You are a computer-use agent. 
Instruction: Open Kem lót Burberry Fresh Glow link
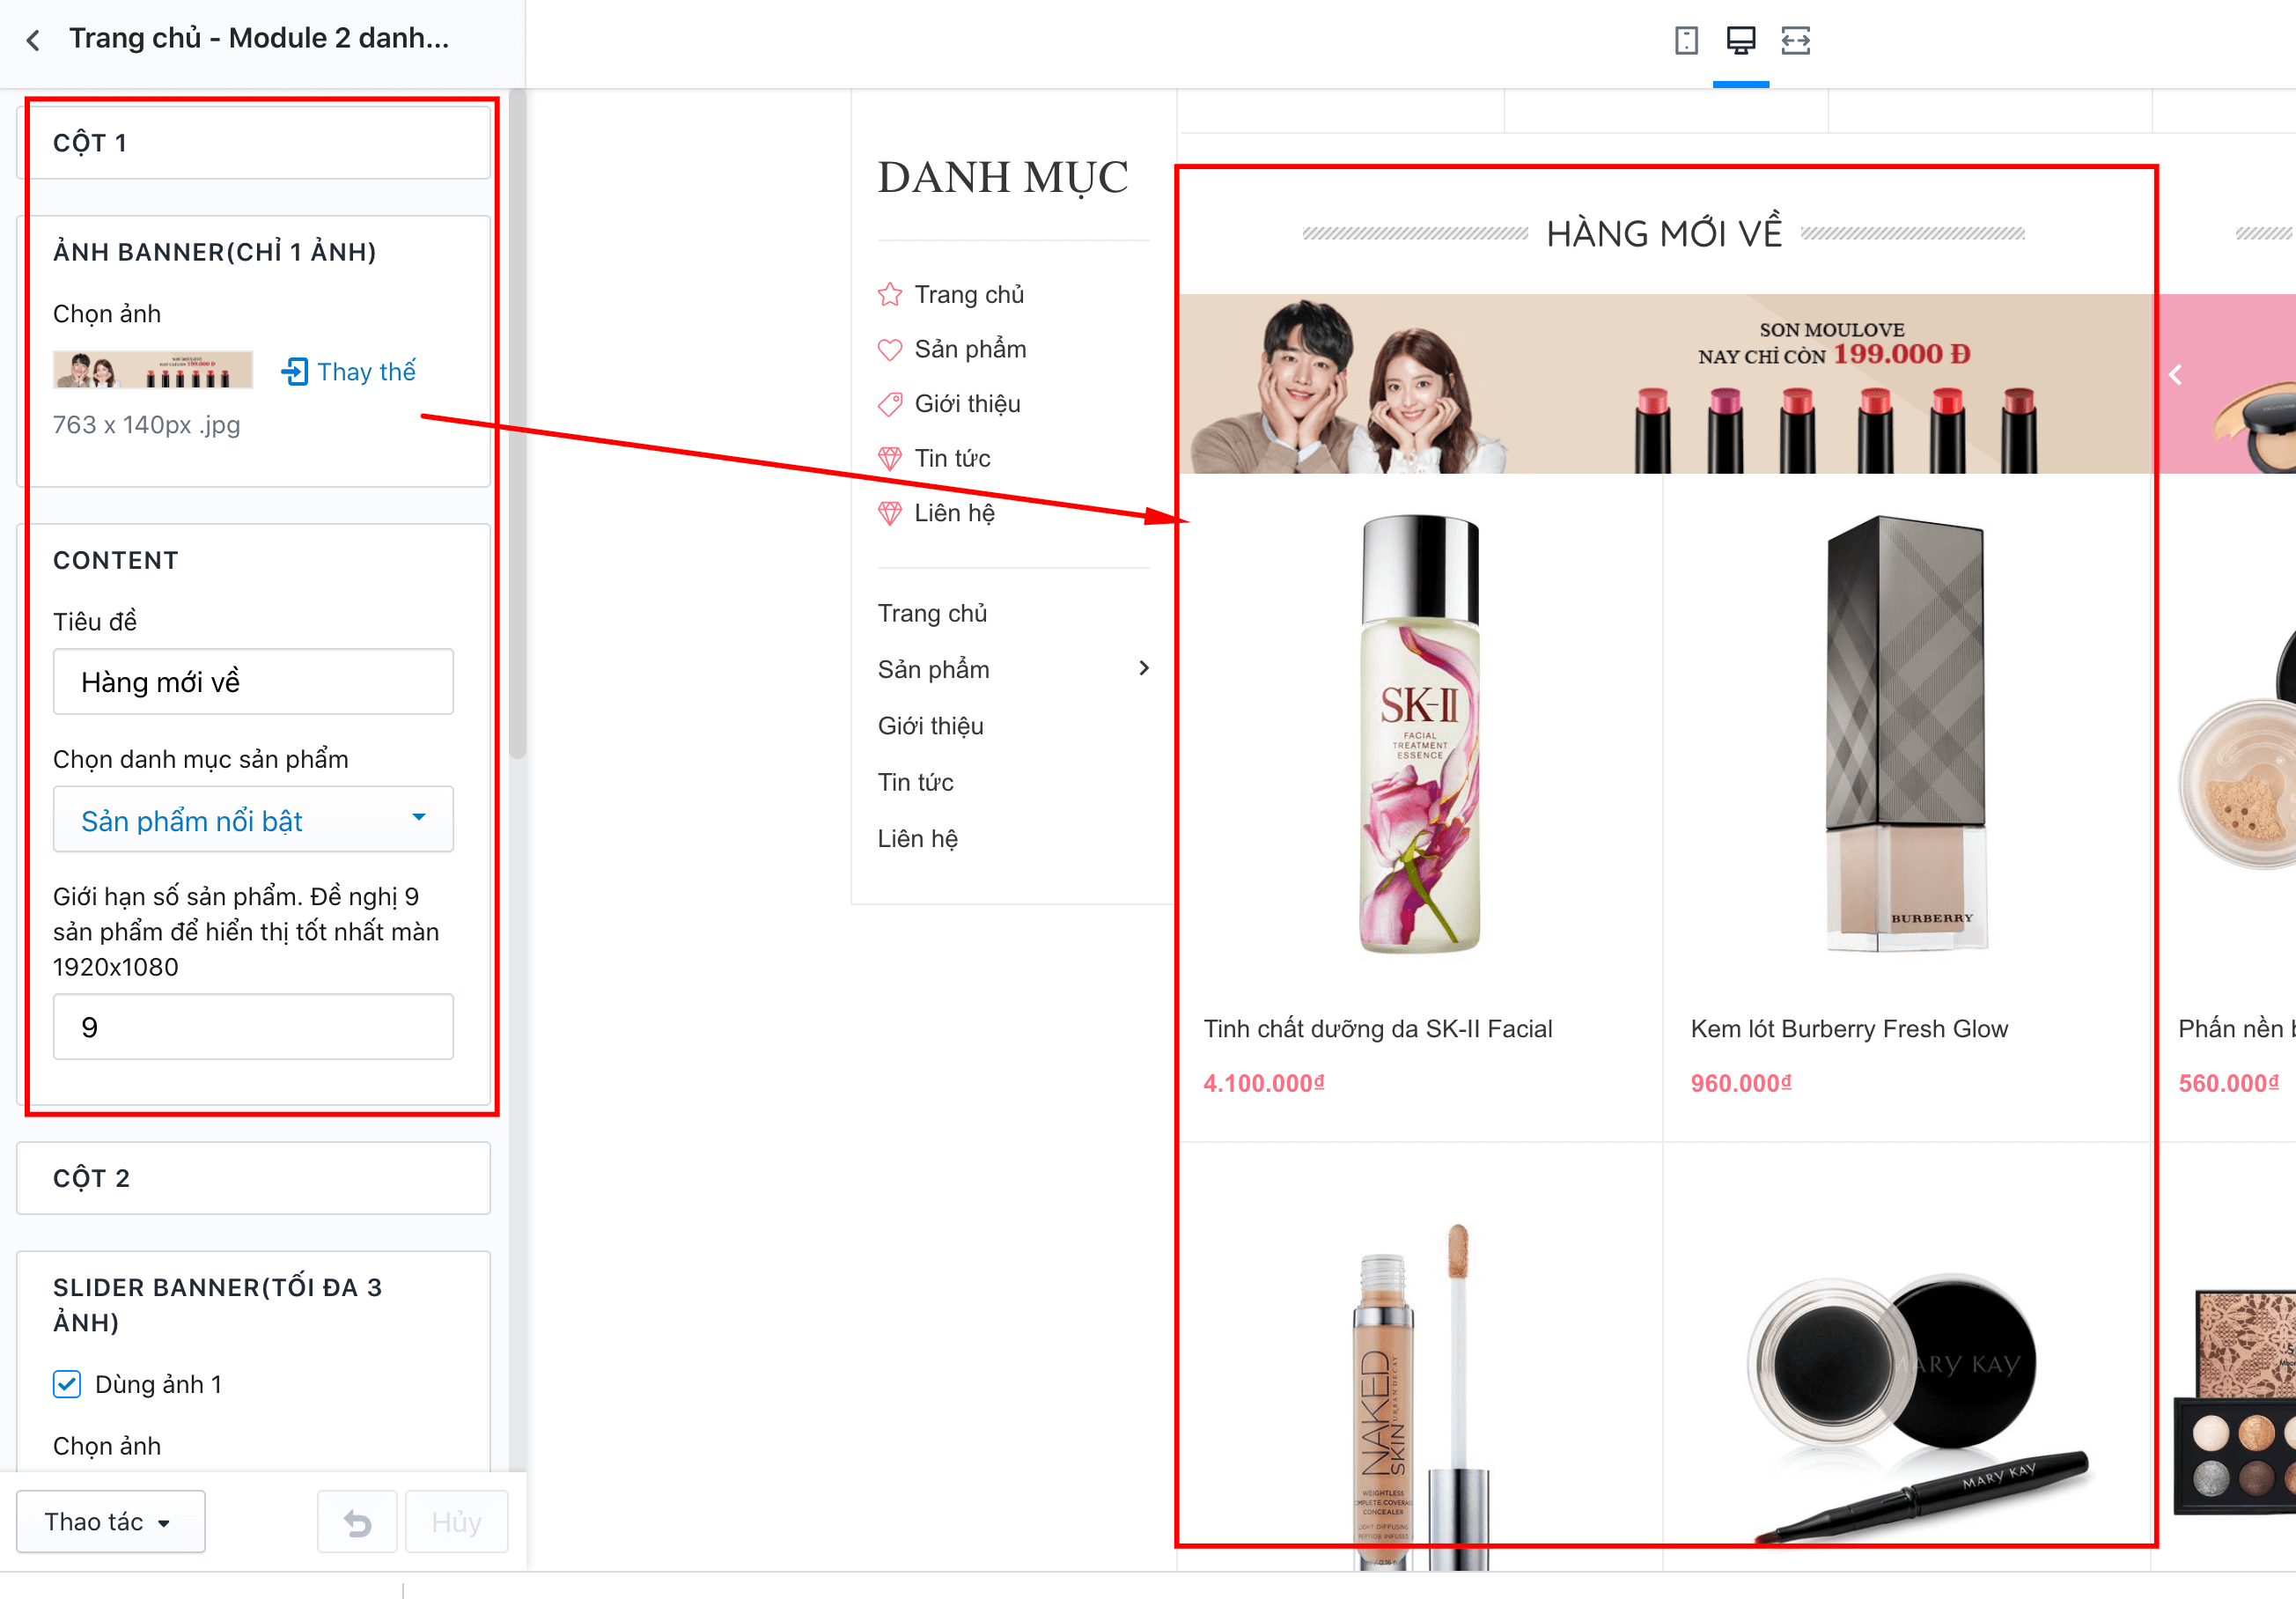tap(1849, 1029)
